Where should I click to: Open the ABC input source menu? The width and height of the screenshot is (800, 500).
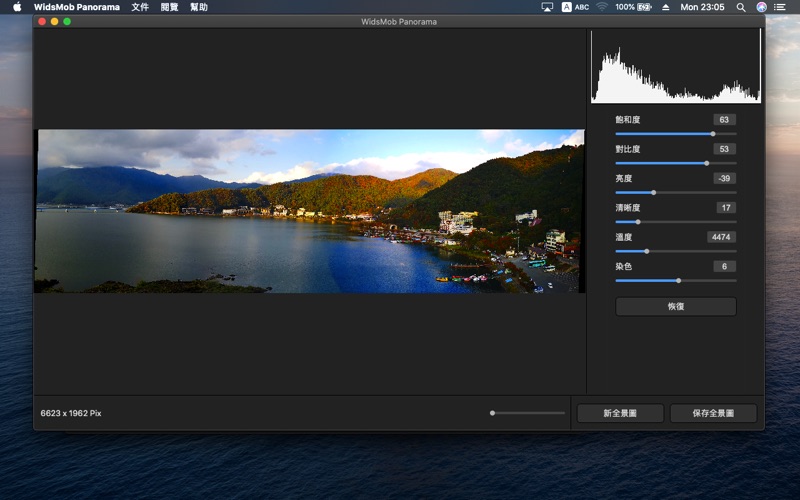point(575,7)
